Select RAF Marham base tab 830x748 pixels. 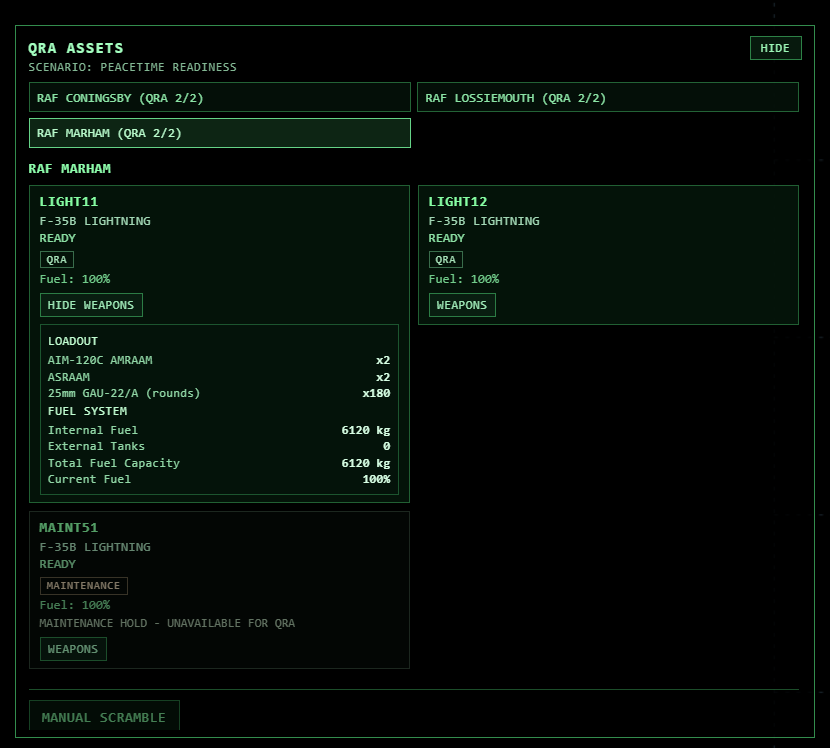pyautogui.click(x=220, y=133)
